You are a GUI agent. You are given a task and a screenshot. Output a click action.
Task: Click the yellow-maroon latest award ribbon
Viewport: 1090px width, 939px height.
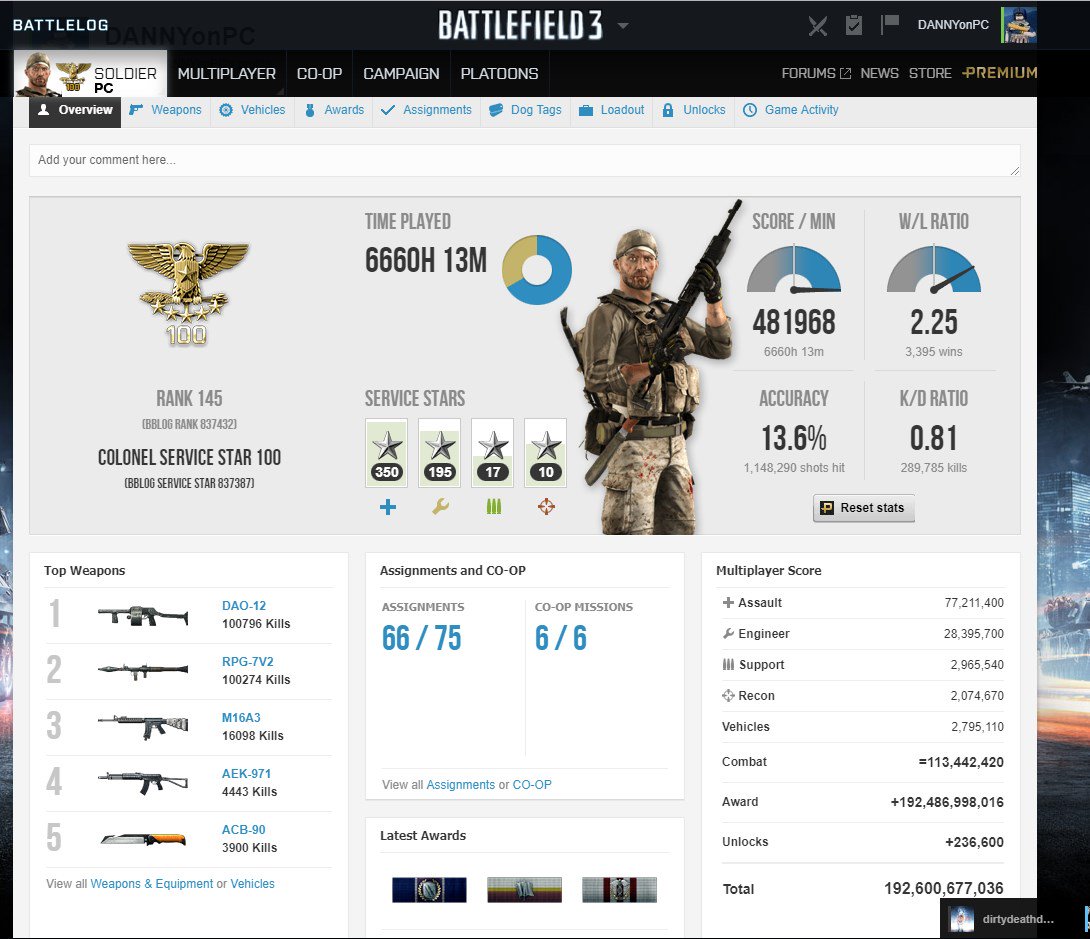tap(524, 890)
